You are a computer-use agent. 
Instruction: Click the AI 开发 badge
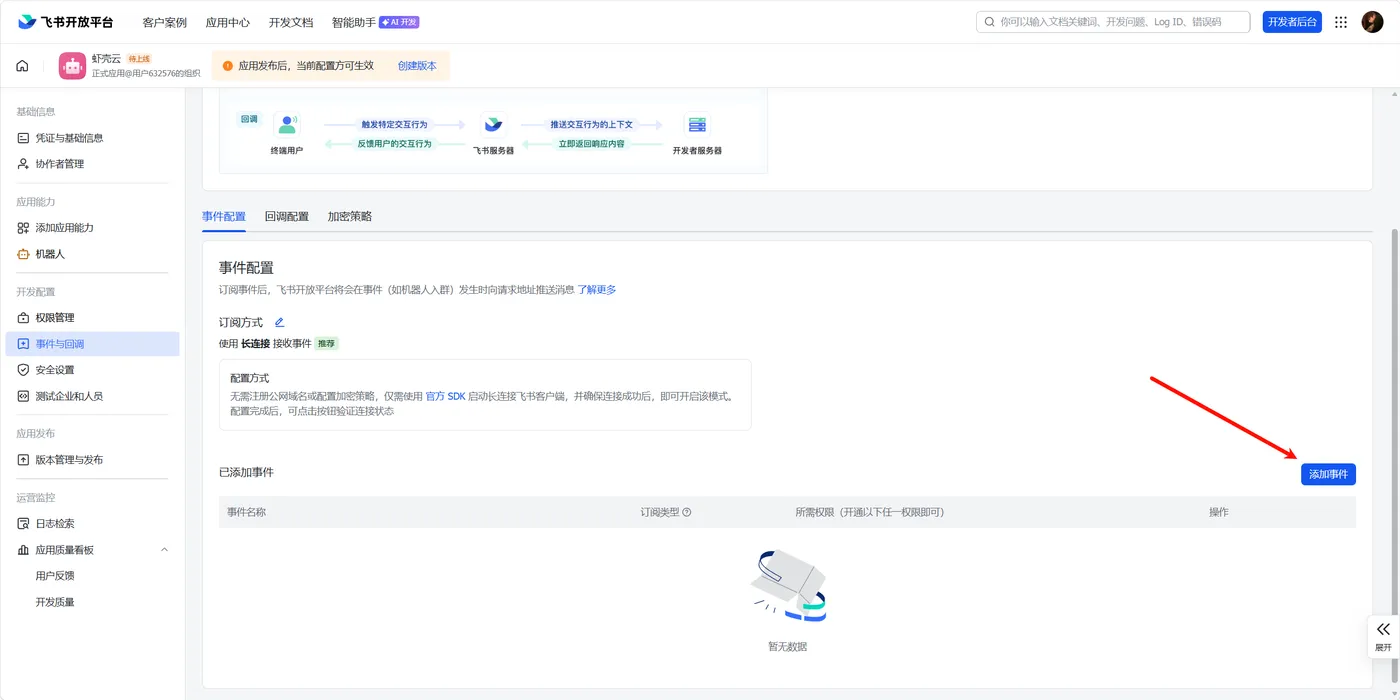click(399, 22)
